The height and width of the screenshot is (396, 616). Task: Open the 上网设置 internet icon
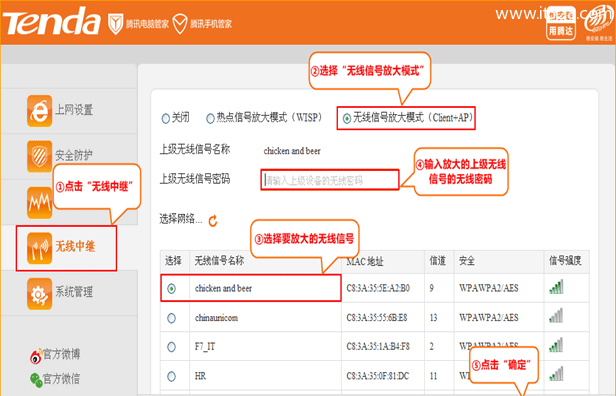tap(39, 111)
